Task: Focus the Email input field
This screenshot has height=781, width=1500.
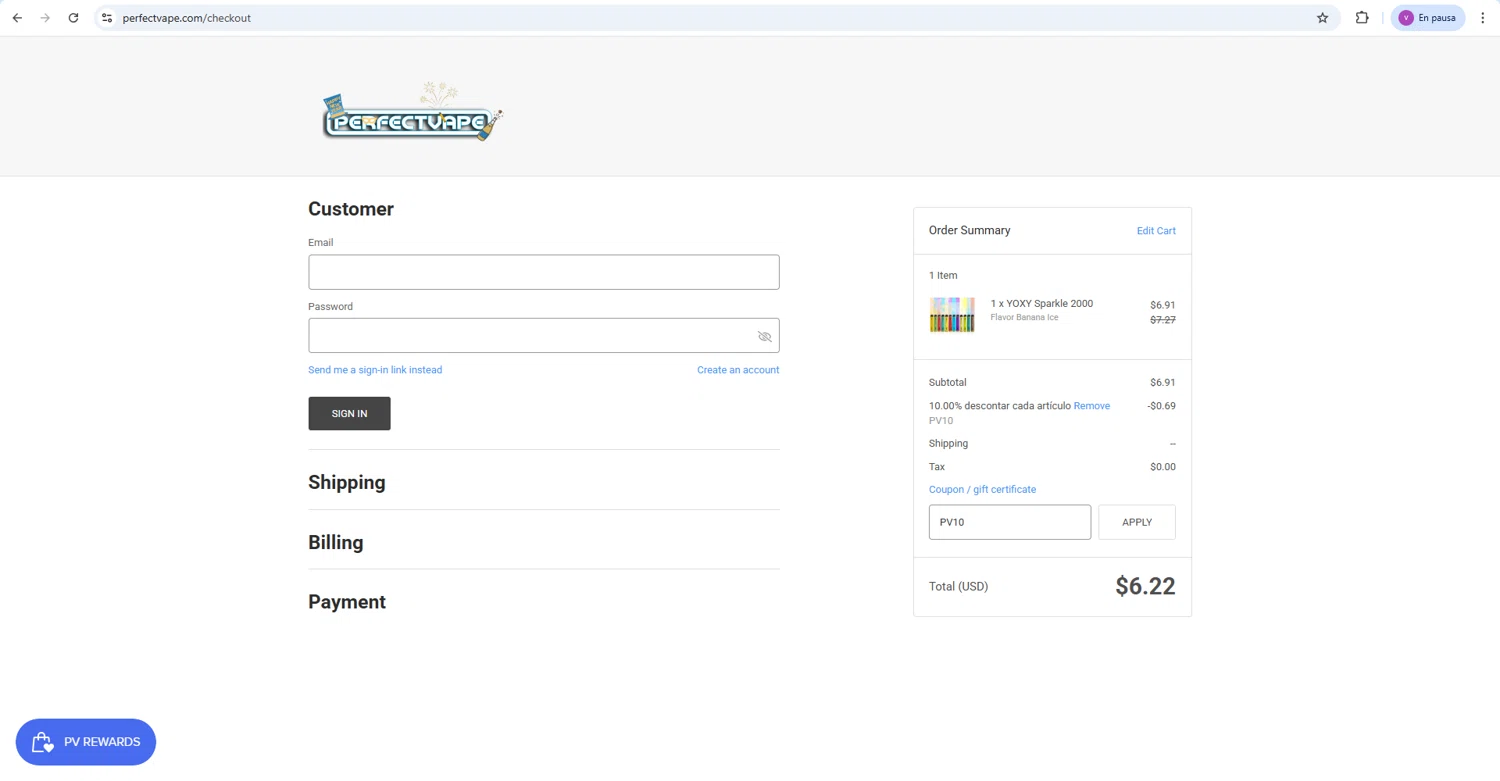Action: point(544,272)
